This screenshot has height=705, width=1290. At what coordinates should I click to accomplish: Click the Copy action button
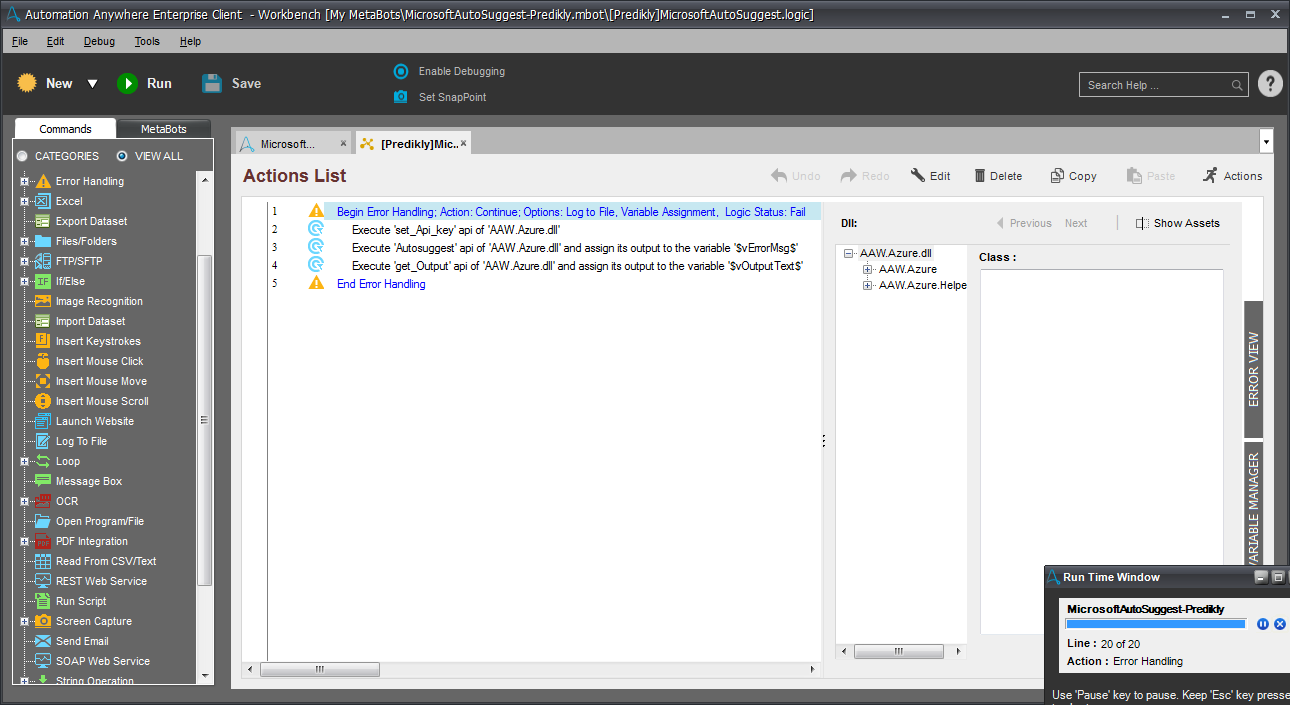(x=1073, y=176)
